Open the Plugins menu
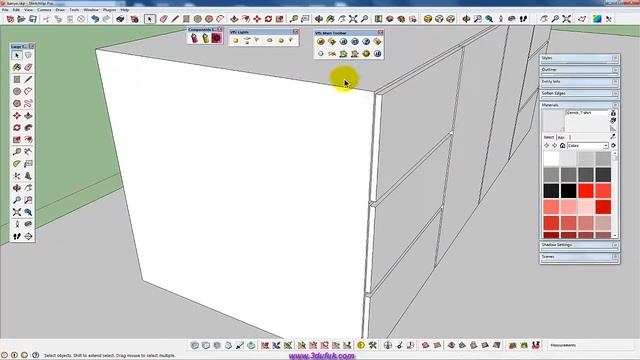The height and width of the screenshot is (360, 640). coord(109,9)
